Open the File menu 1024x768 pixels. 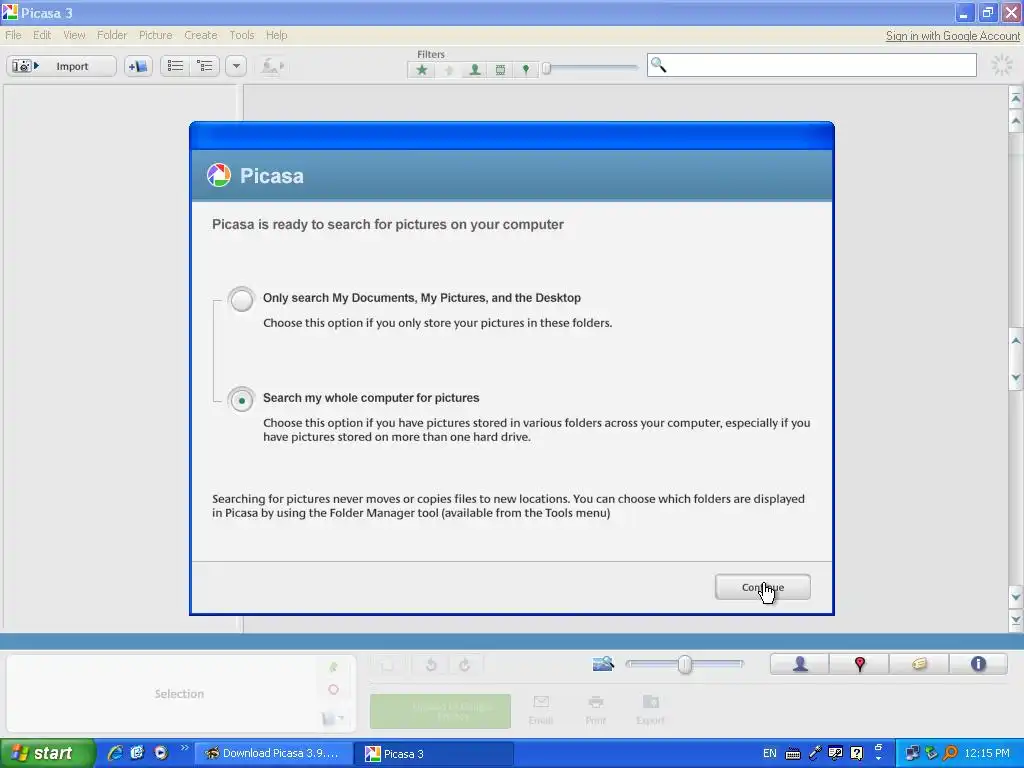13,35
